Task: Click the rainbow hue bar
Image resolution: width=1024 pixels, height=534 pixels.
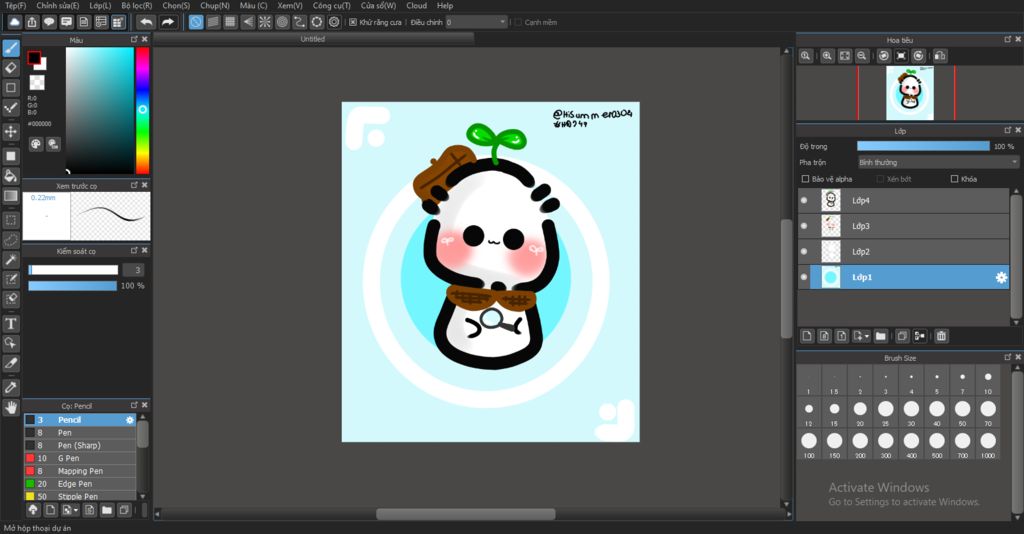Action: (142, 110)
